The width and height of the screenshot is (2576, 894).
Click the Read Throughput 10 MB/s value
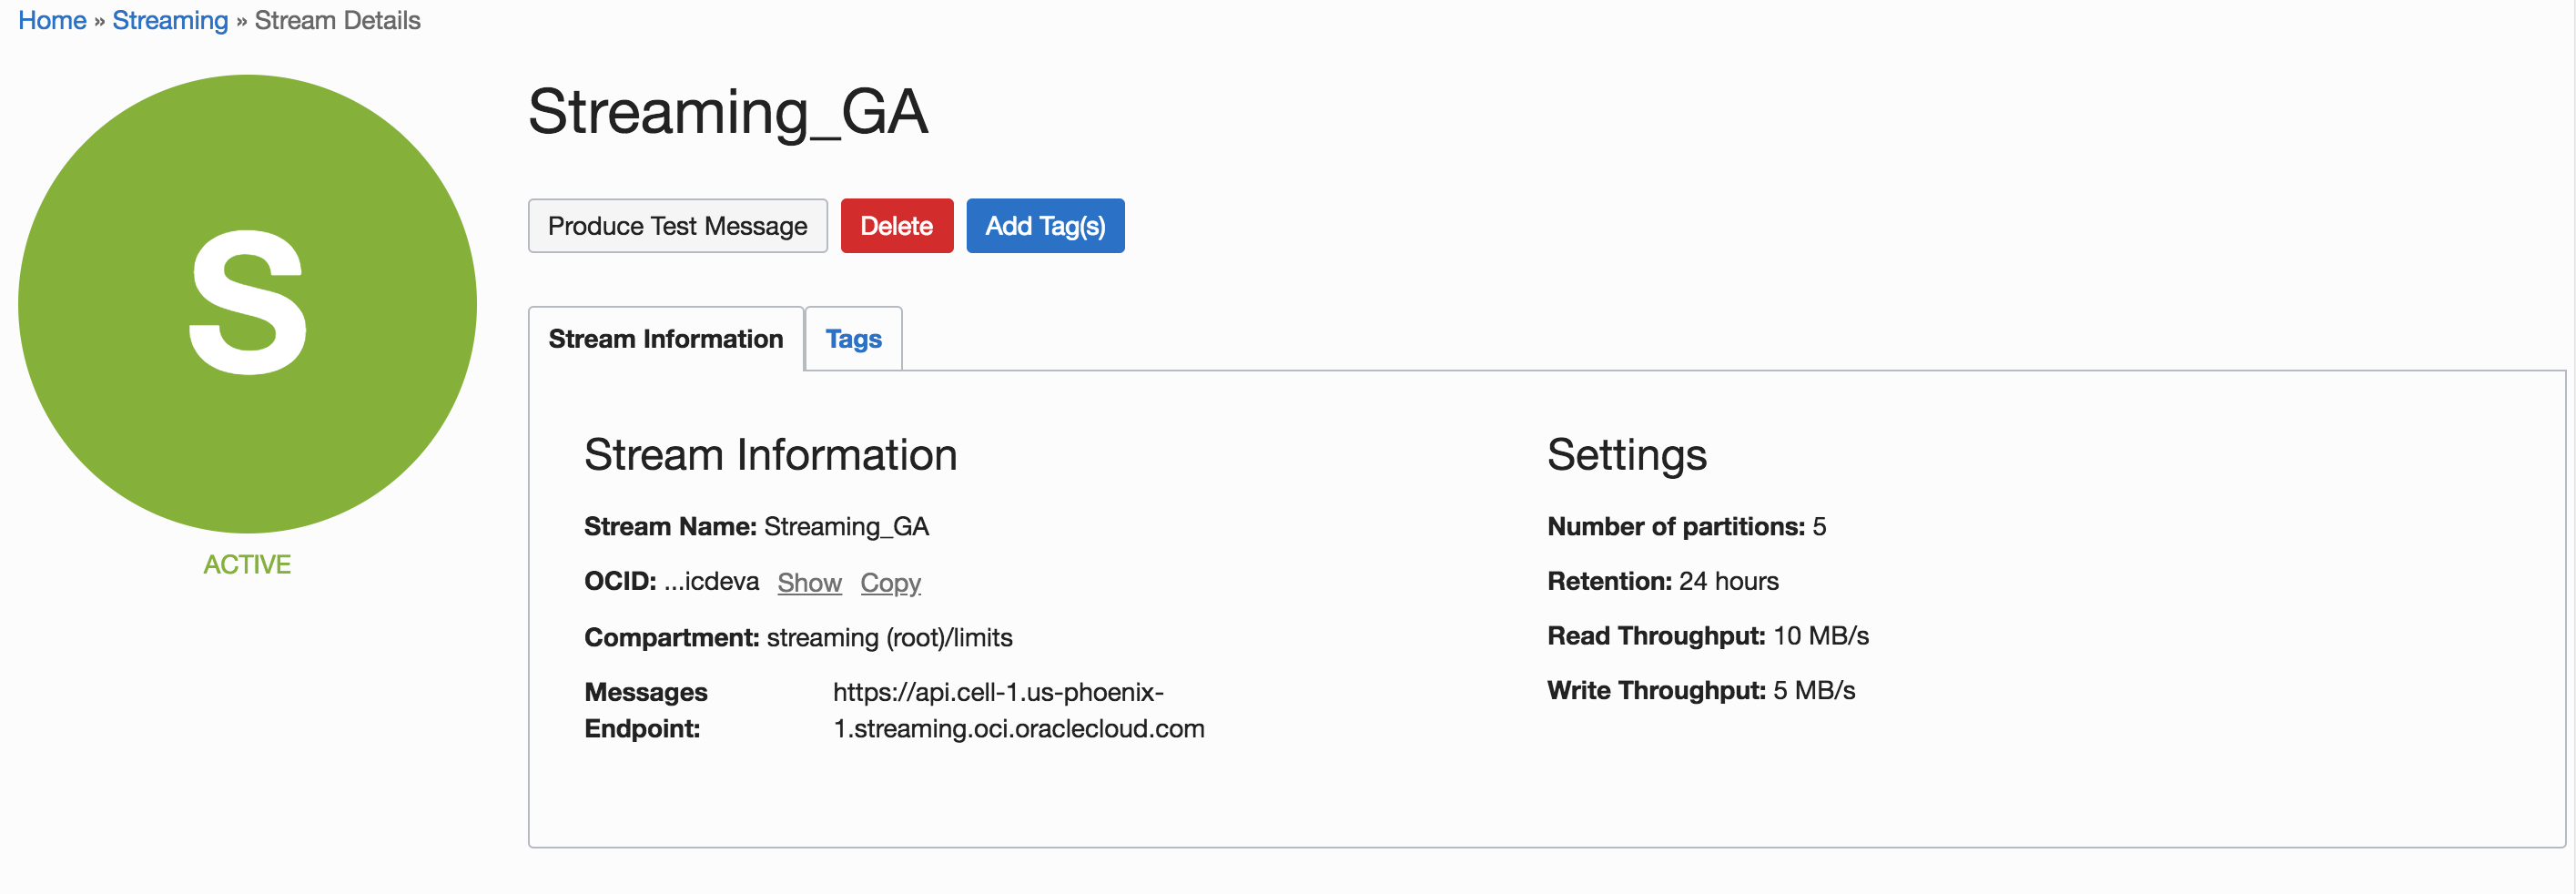(x=1820, y=636)
